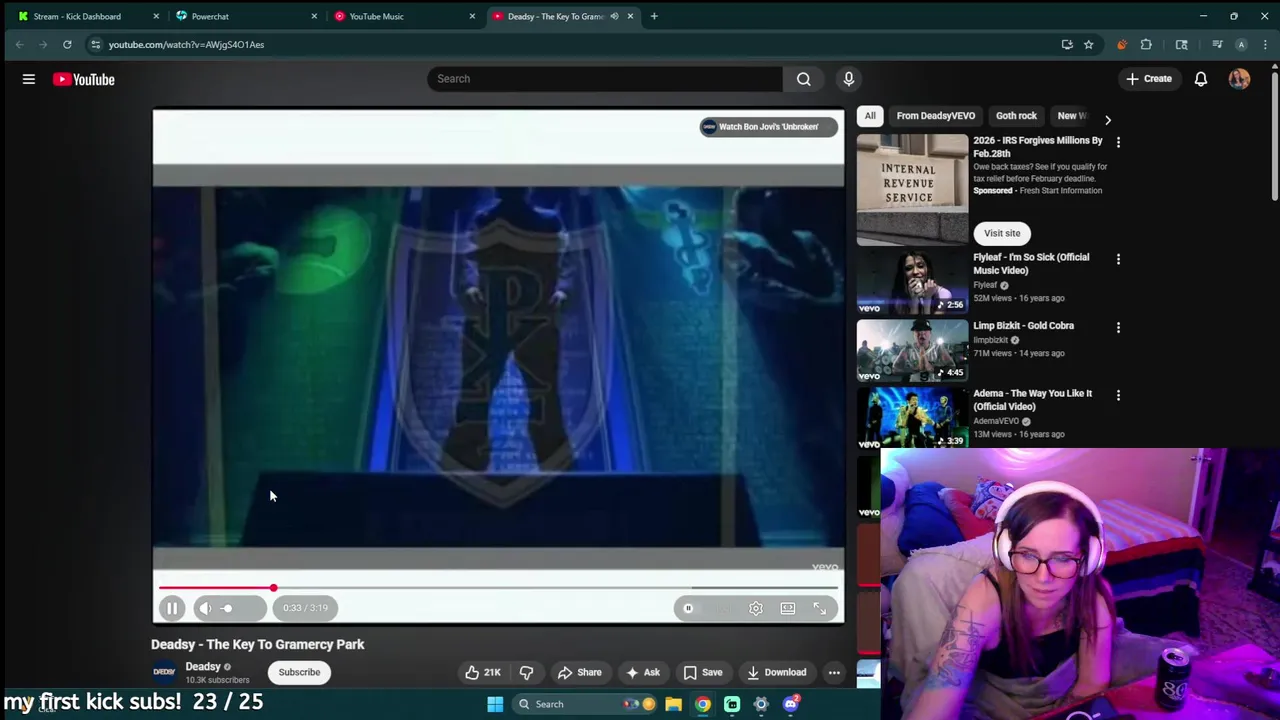This screenshot has width=1280, height=720.
Task: Open Flyleaf I'm So Sick thumbnail
Action: click(912, 281)
